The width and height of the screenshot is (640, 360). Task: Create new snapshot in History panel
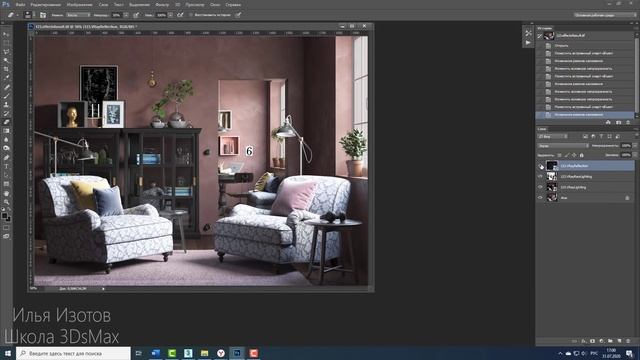[618, 122]
